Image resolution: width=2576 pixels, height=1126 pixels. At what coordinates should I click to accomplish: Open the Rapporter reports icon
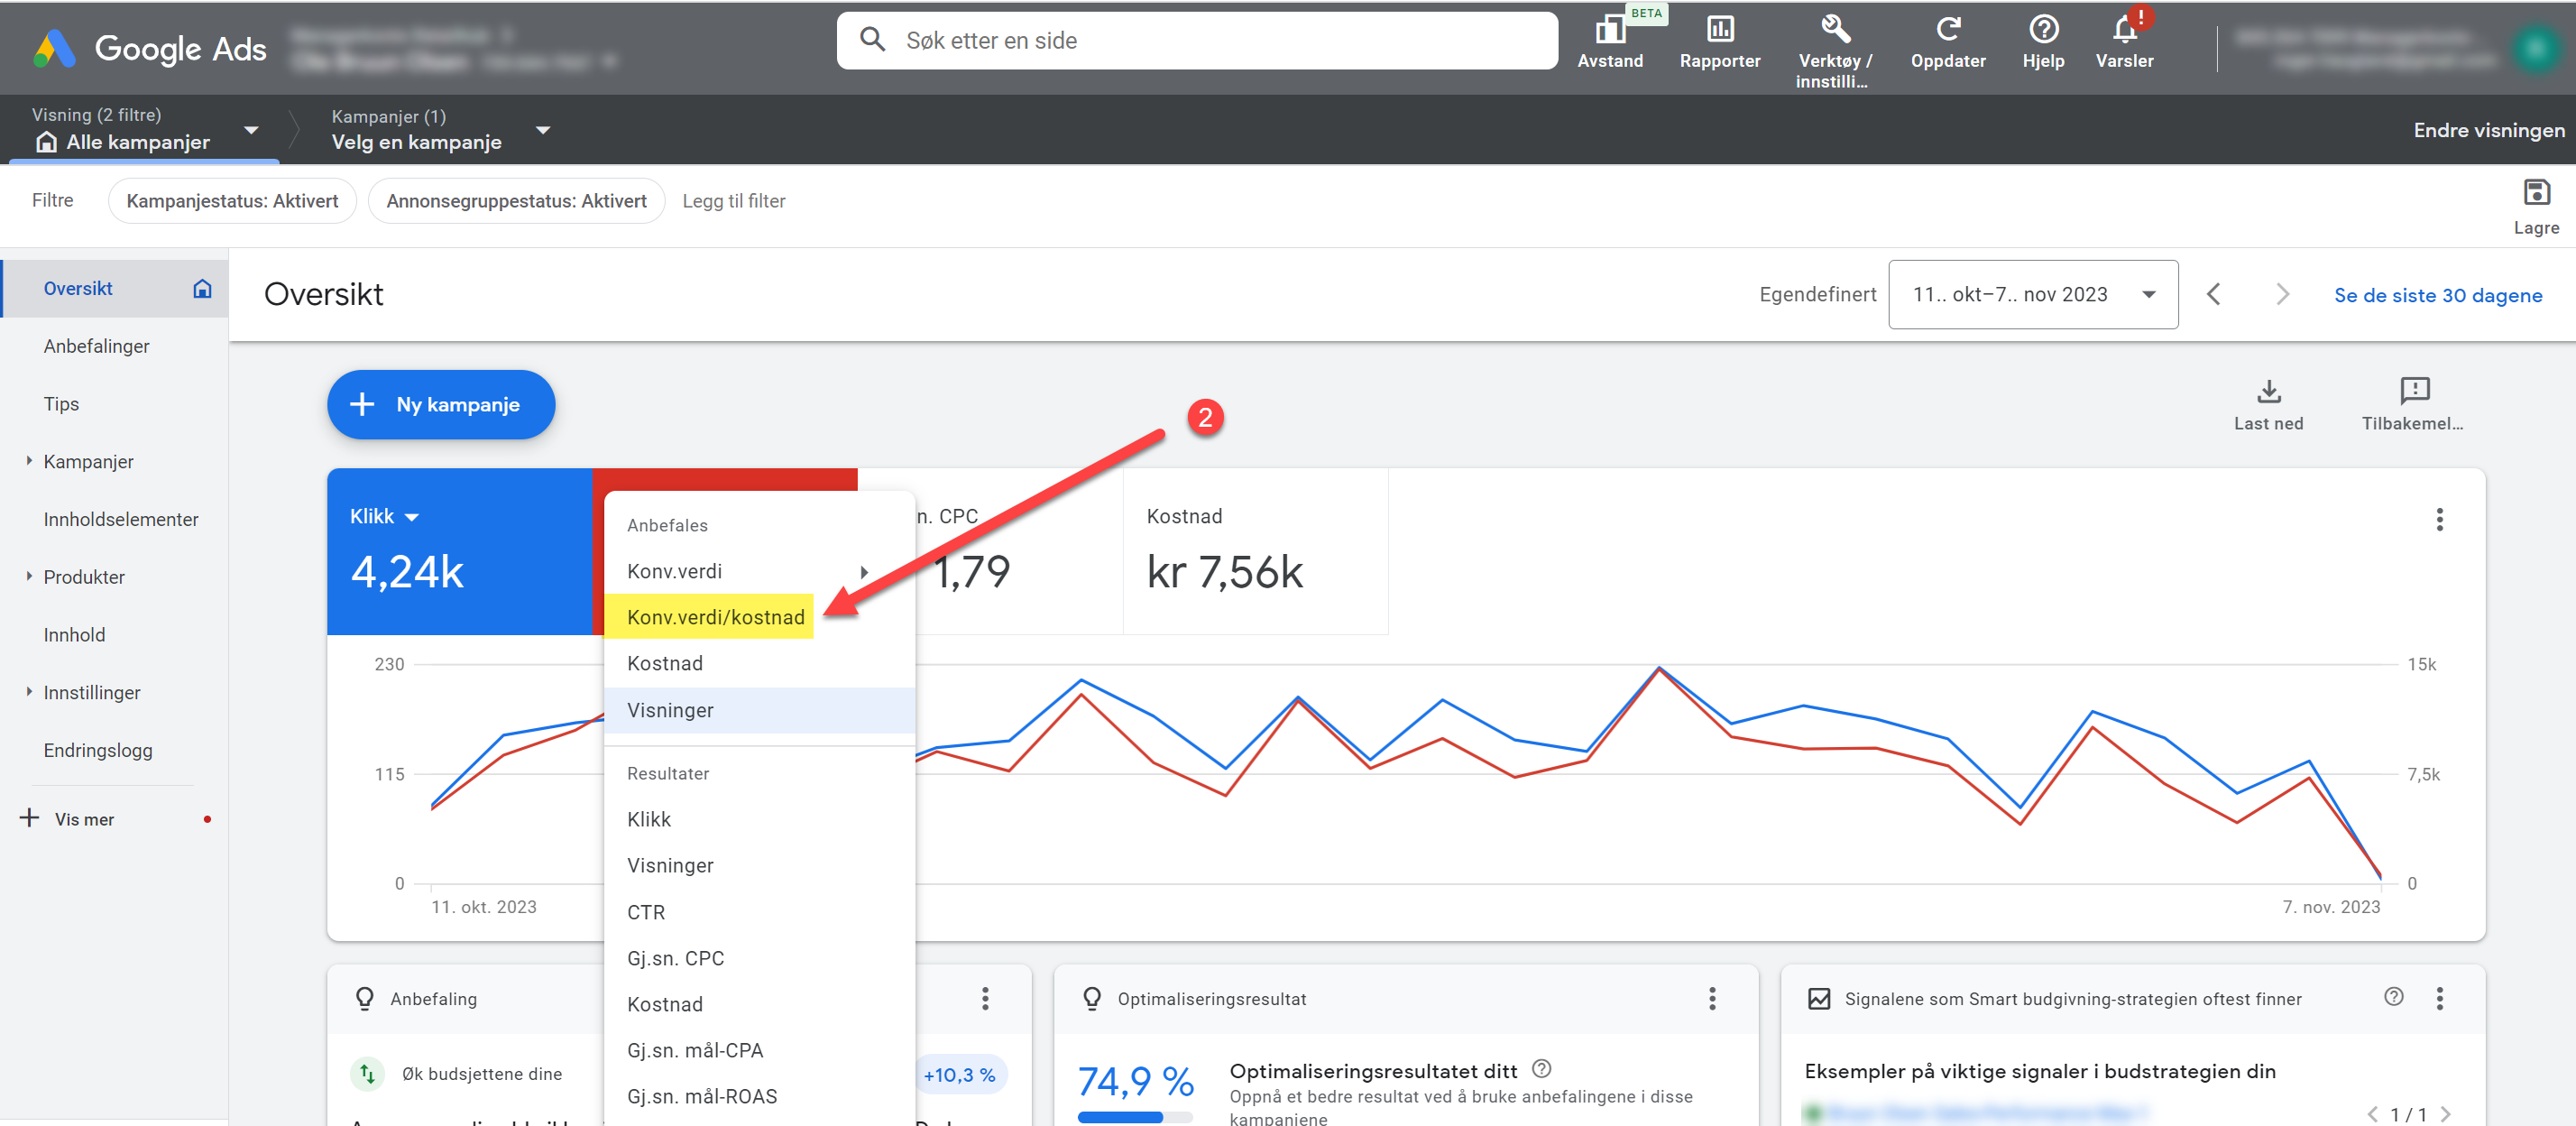(x=1719, y=30)
